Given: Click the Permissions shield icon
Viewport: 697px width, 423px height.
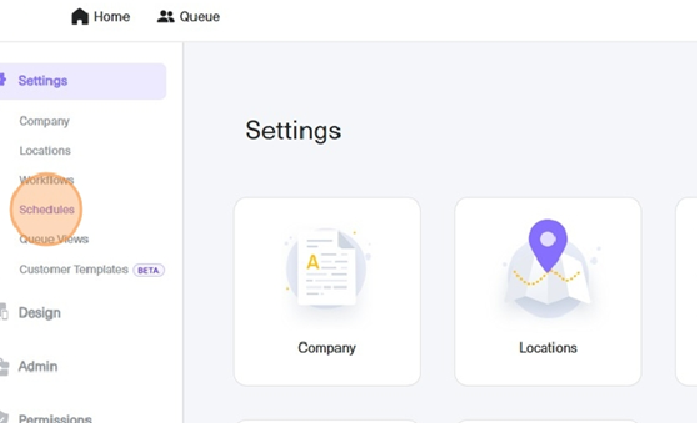Looking at the screenshot, I should (4, 418).
